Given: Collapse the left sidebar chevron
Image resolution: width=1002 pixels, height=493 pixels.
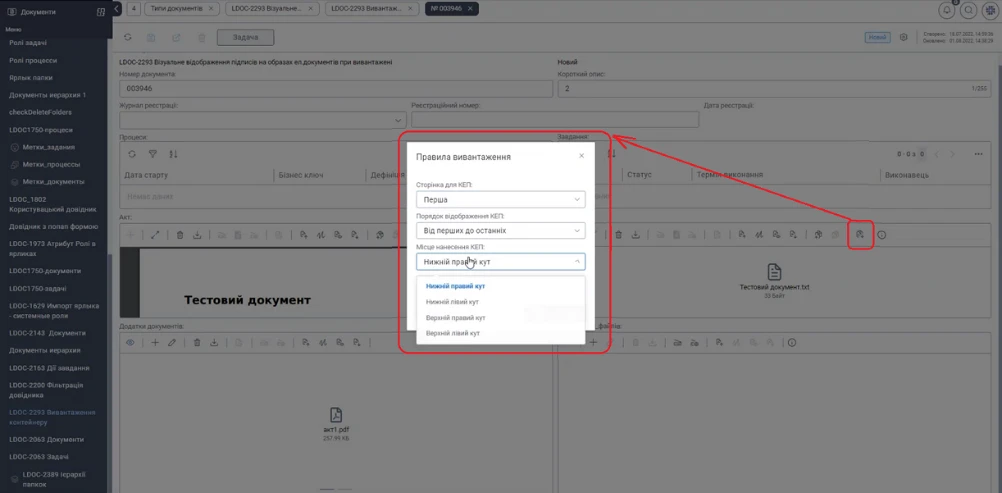Looking at the screenshot, I should [x=117, y=9].
